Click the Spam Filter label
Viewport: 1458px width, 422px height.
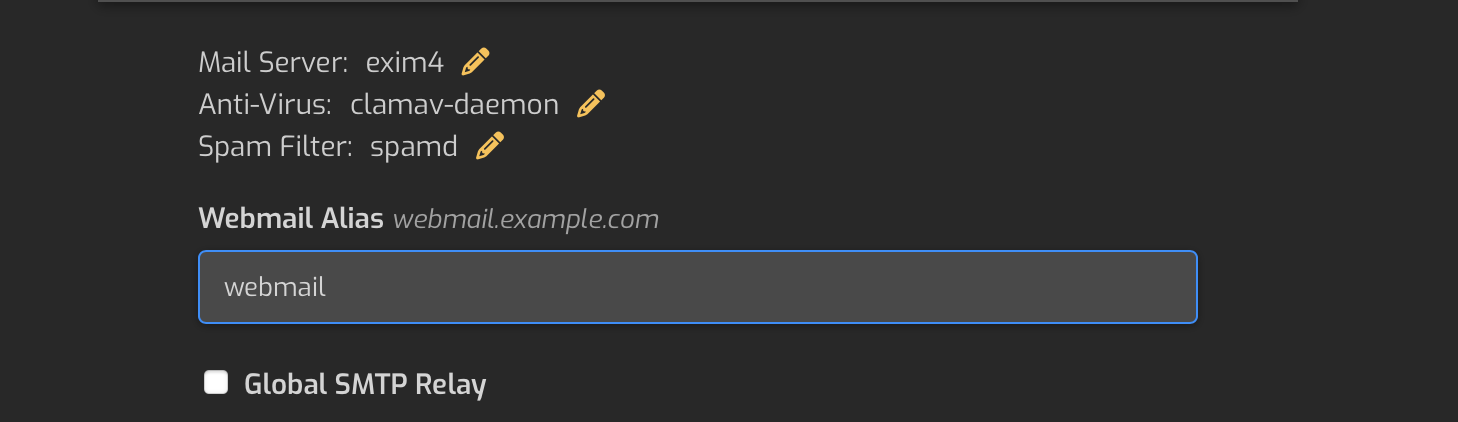point(276,146)
